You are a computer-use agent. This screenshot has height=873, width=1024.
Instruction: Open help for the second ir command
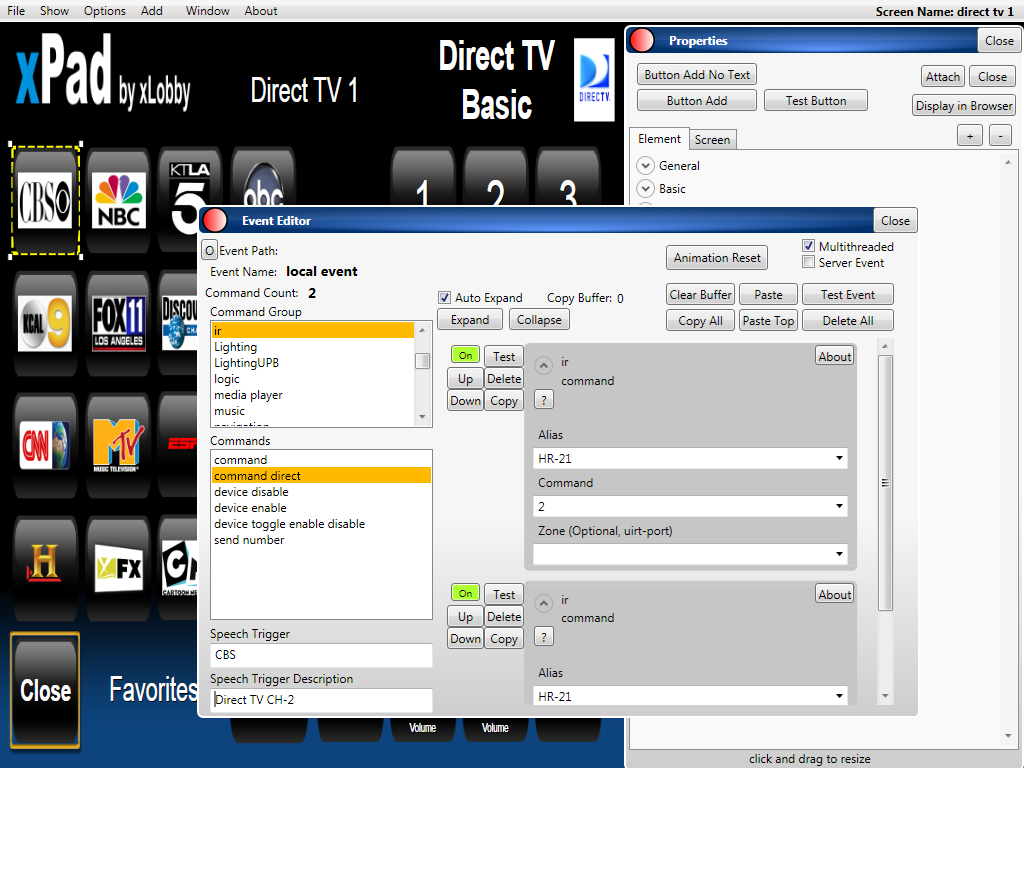pyautogui.click(x=543, y=637)
